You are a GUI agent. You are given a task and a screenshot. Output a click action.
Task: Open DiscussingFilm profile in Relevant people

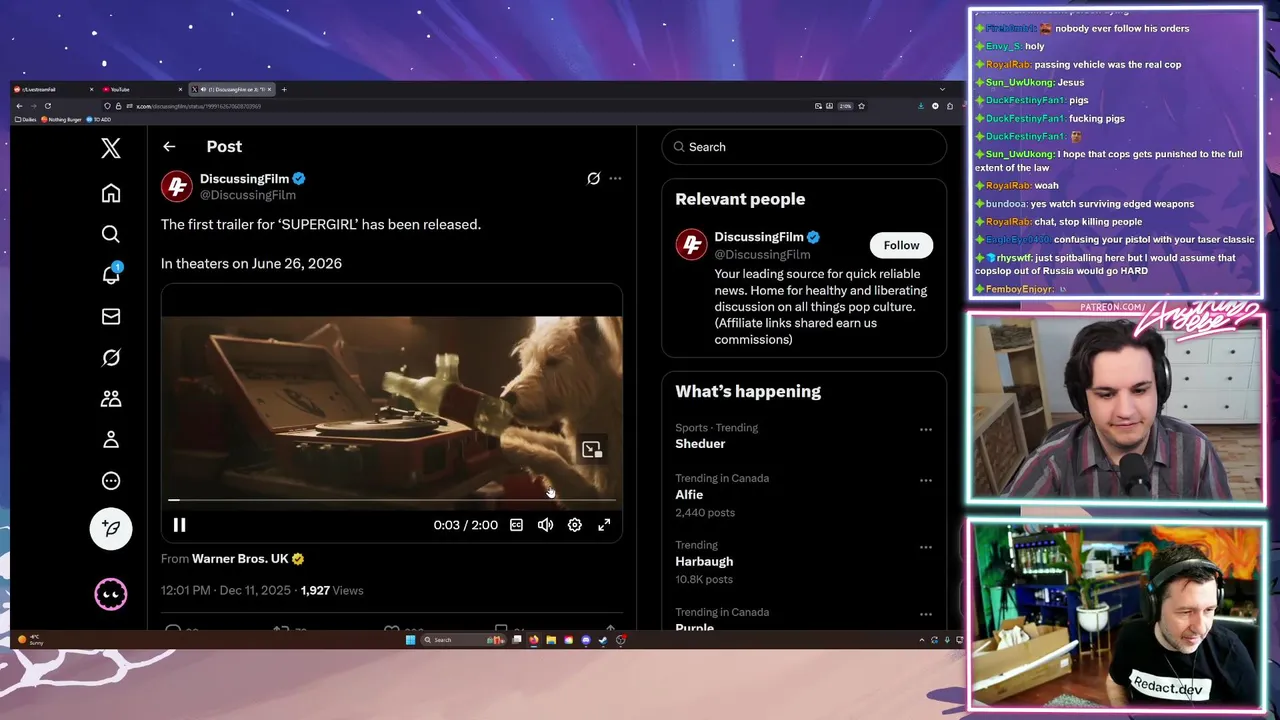[758, 237]
